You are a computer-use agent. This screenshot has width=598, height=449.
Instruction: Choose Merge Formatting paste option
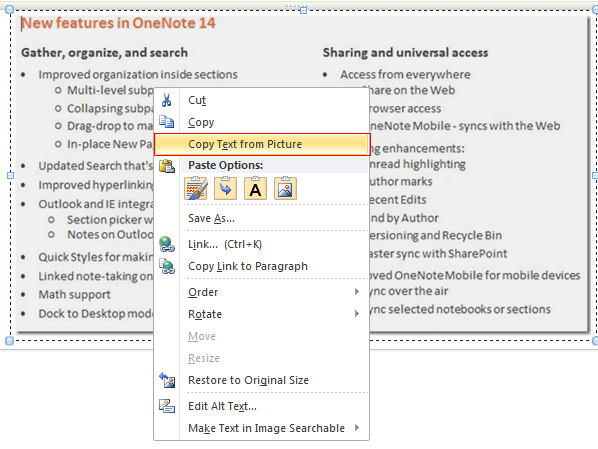225,188
